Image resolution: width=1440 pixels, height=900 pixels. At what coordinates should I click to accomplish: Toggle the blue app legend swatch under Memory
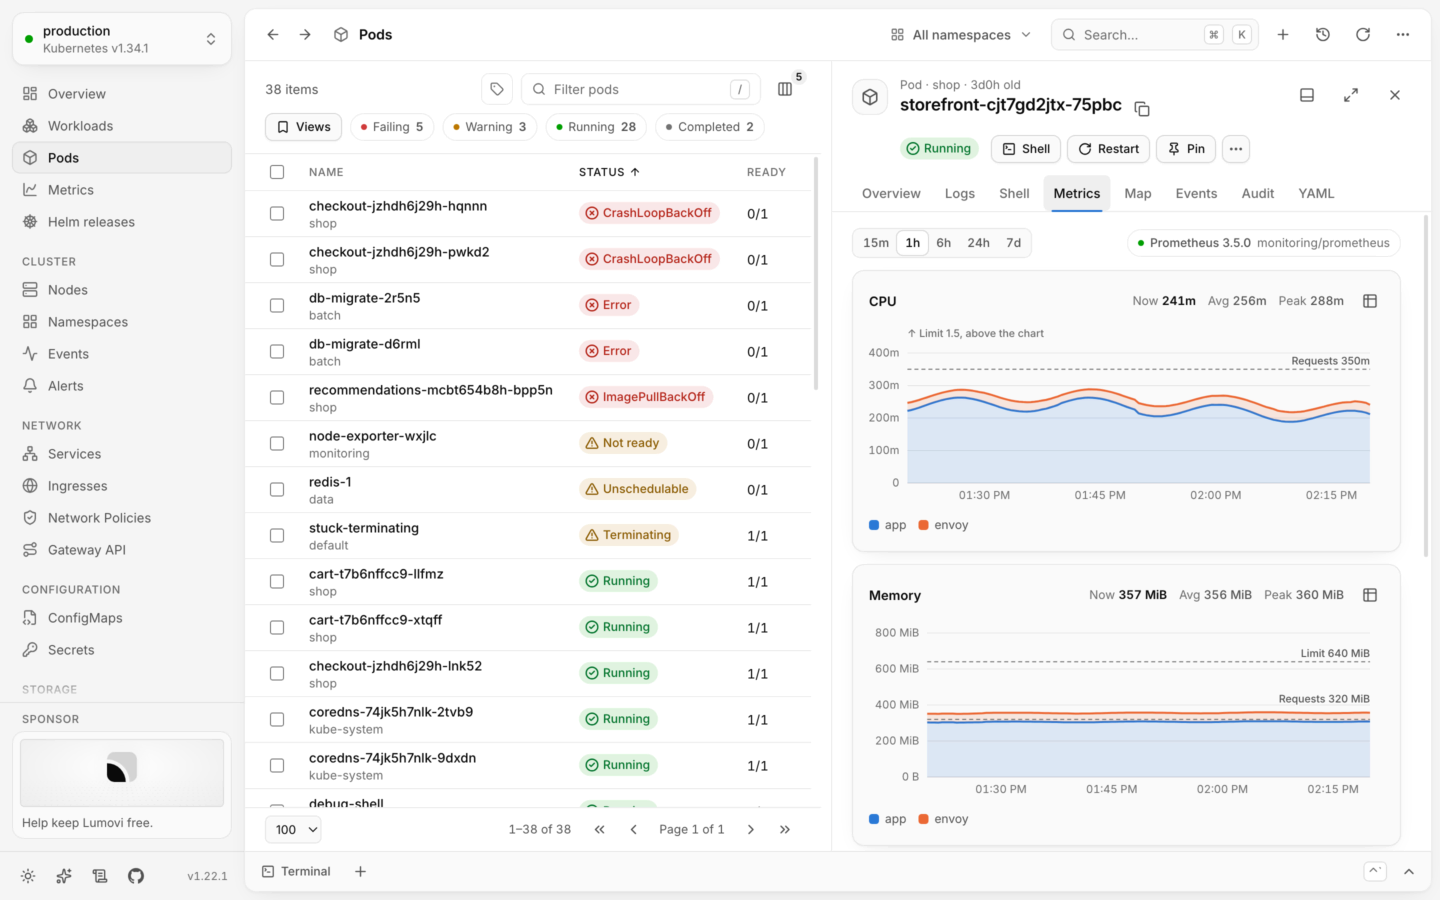point(874,819)
